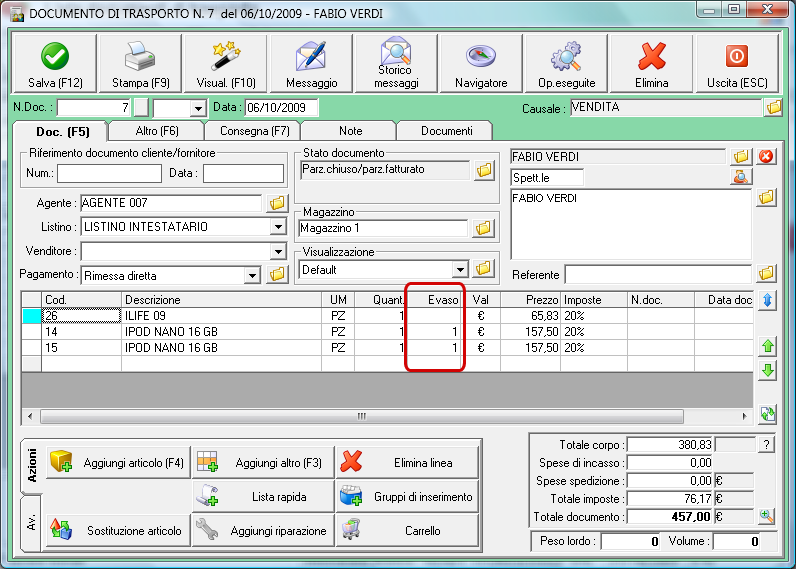
Task: Open the Pagamento combo box
Action: 251,275
